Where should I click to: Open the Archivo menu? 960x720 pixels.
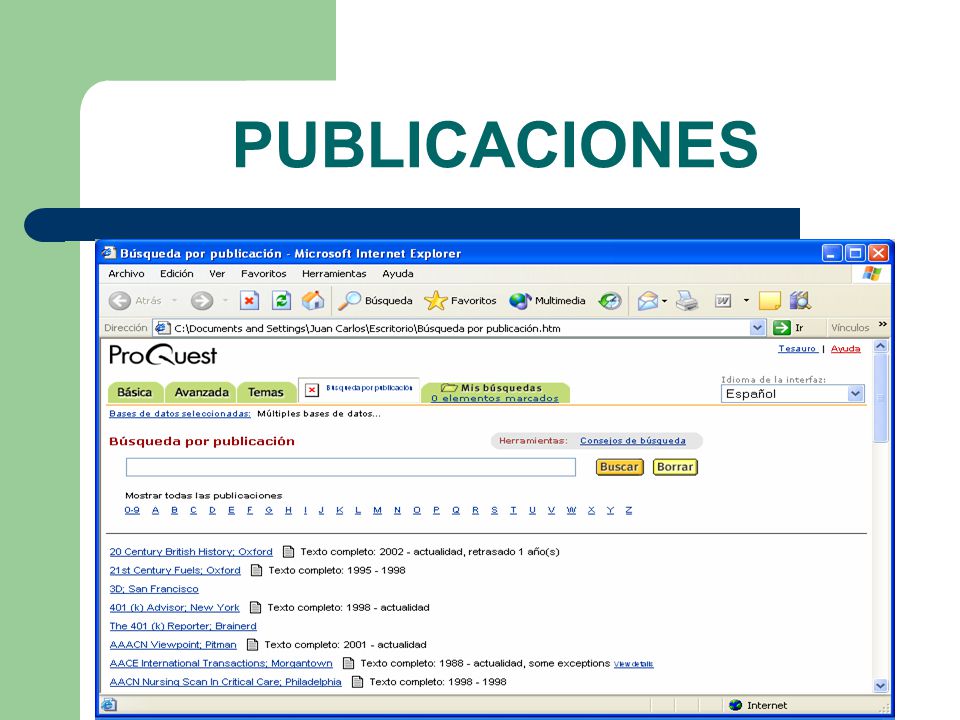click(126, 274)
